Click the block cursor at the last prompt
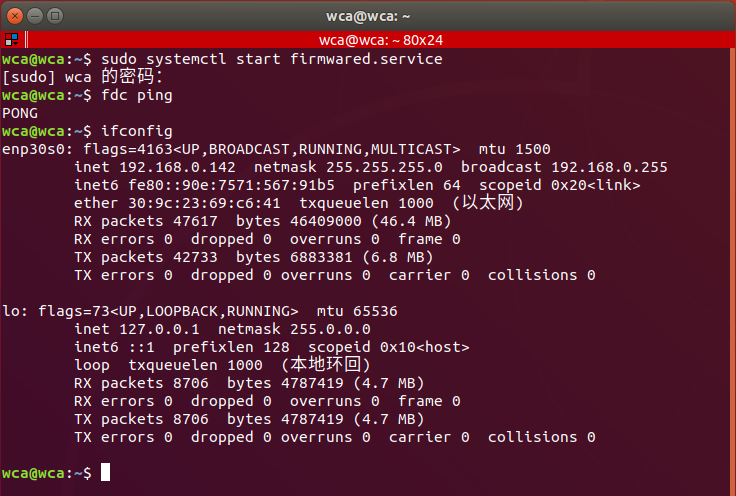The width and height of the screenshot is (736, 496). pos(105,473)
